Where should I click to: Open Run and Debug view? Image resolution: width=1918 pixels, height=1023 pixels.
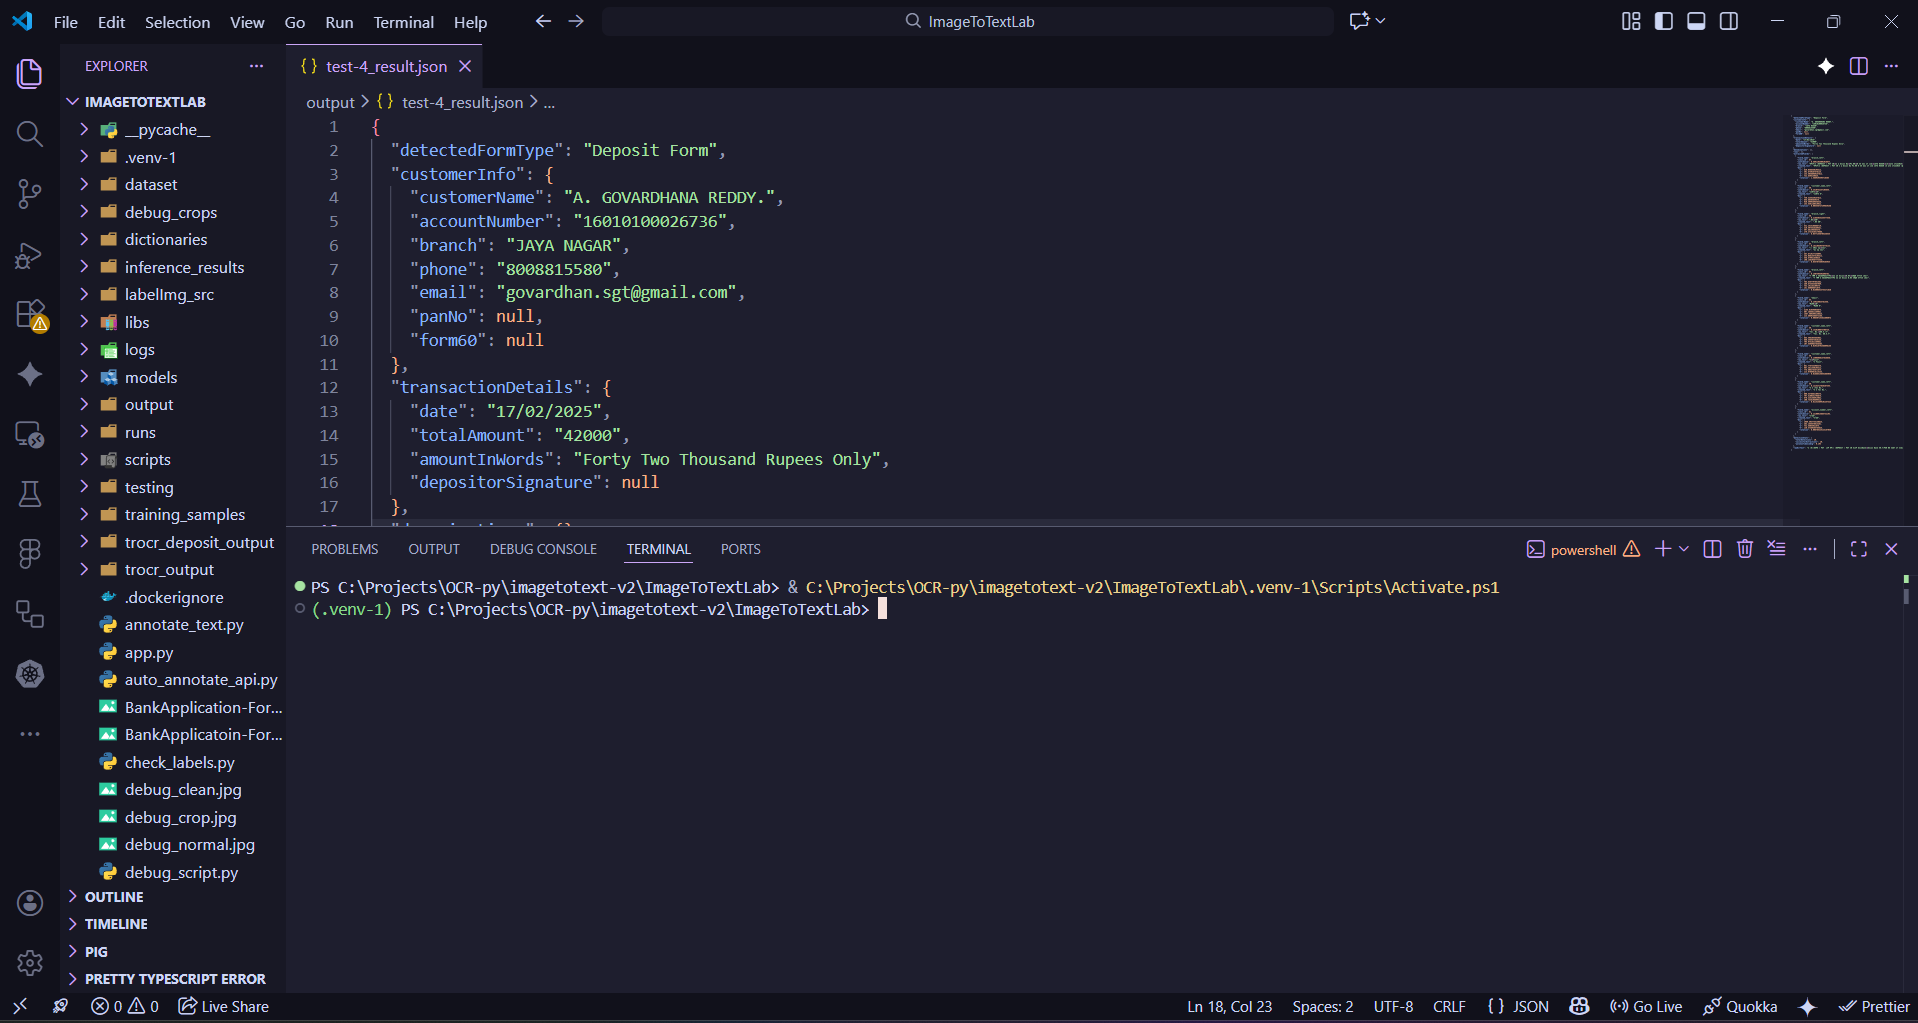click(x=30, y=256)
